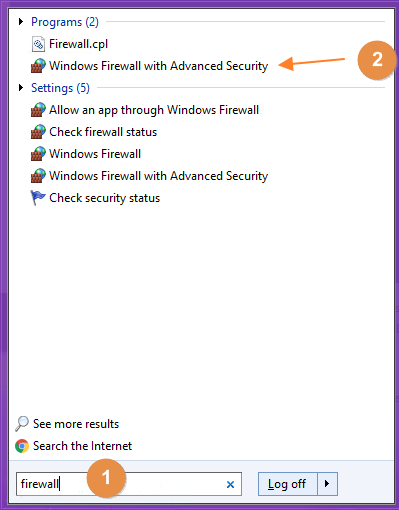The width and height of the screenshot is (399, 510).
Task: Select the Programs (2) group header
Action: [65, 22]
